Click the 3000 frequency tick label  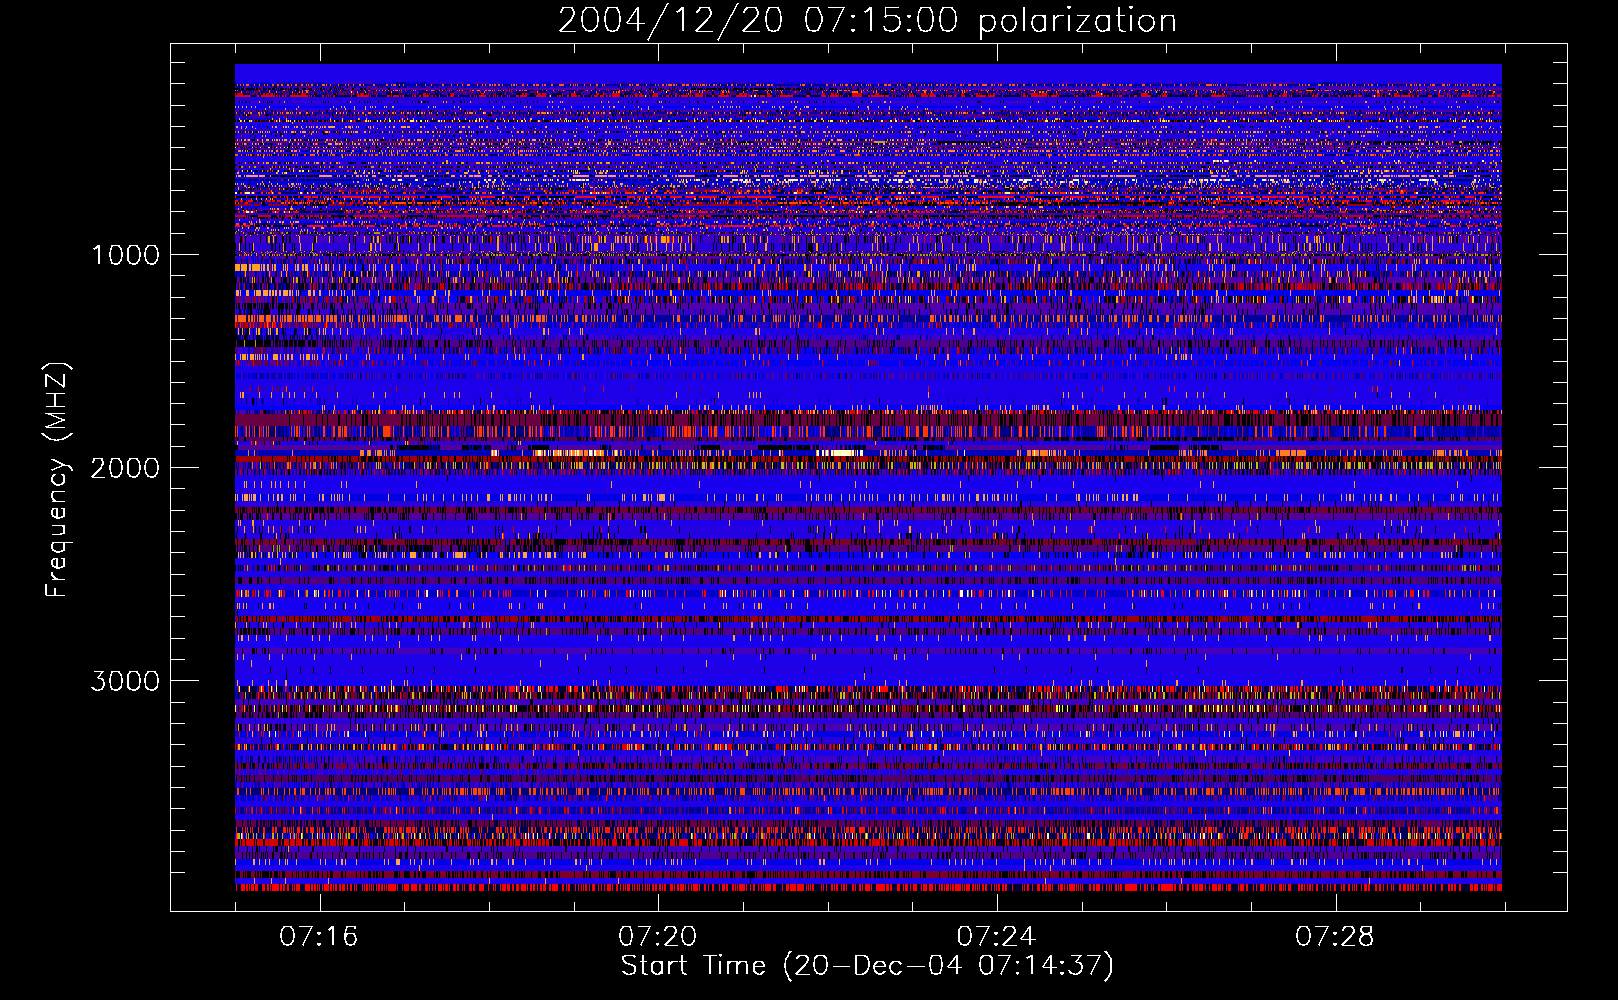click(x=125, y=681)
